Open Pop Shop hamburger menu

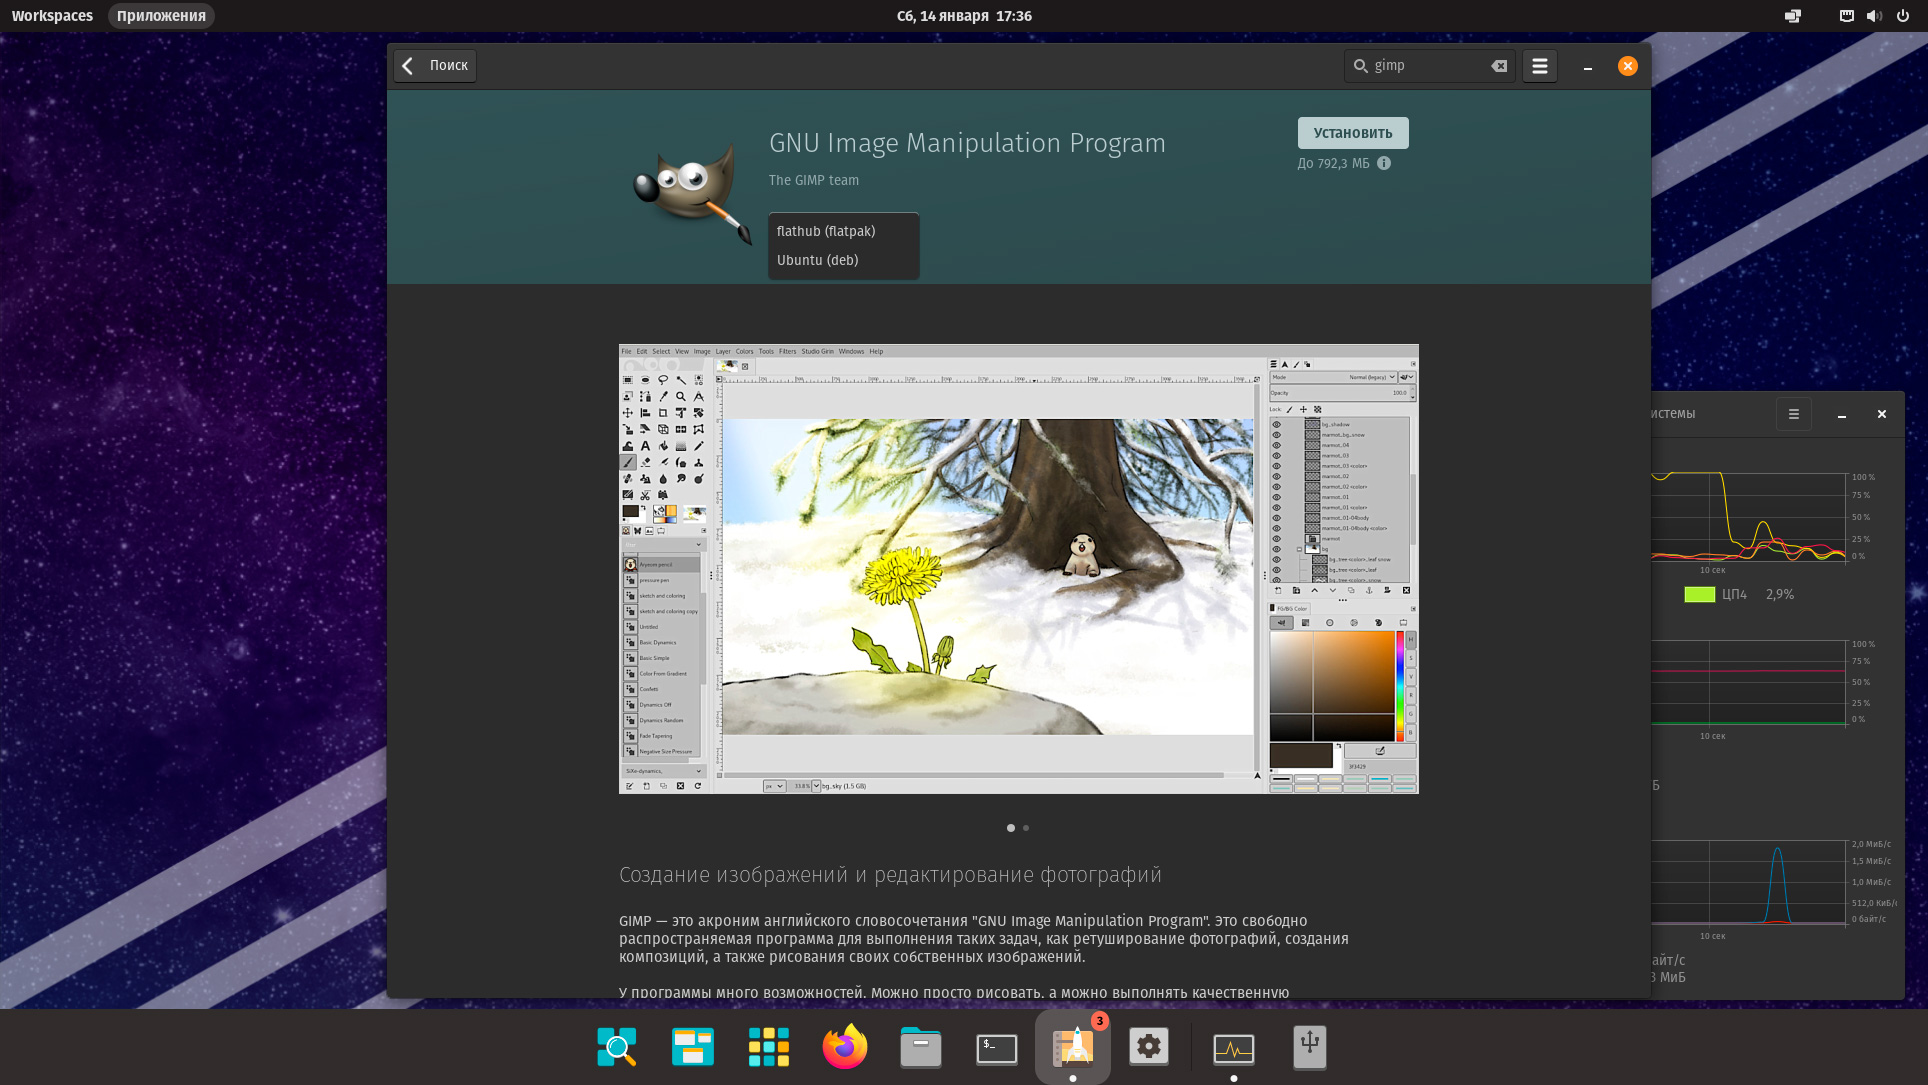tap(1540, 66)
